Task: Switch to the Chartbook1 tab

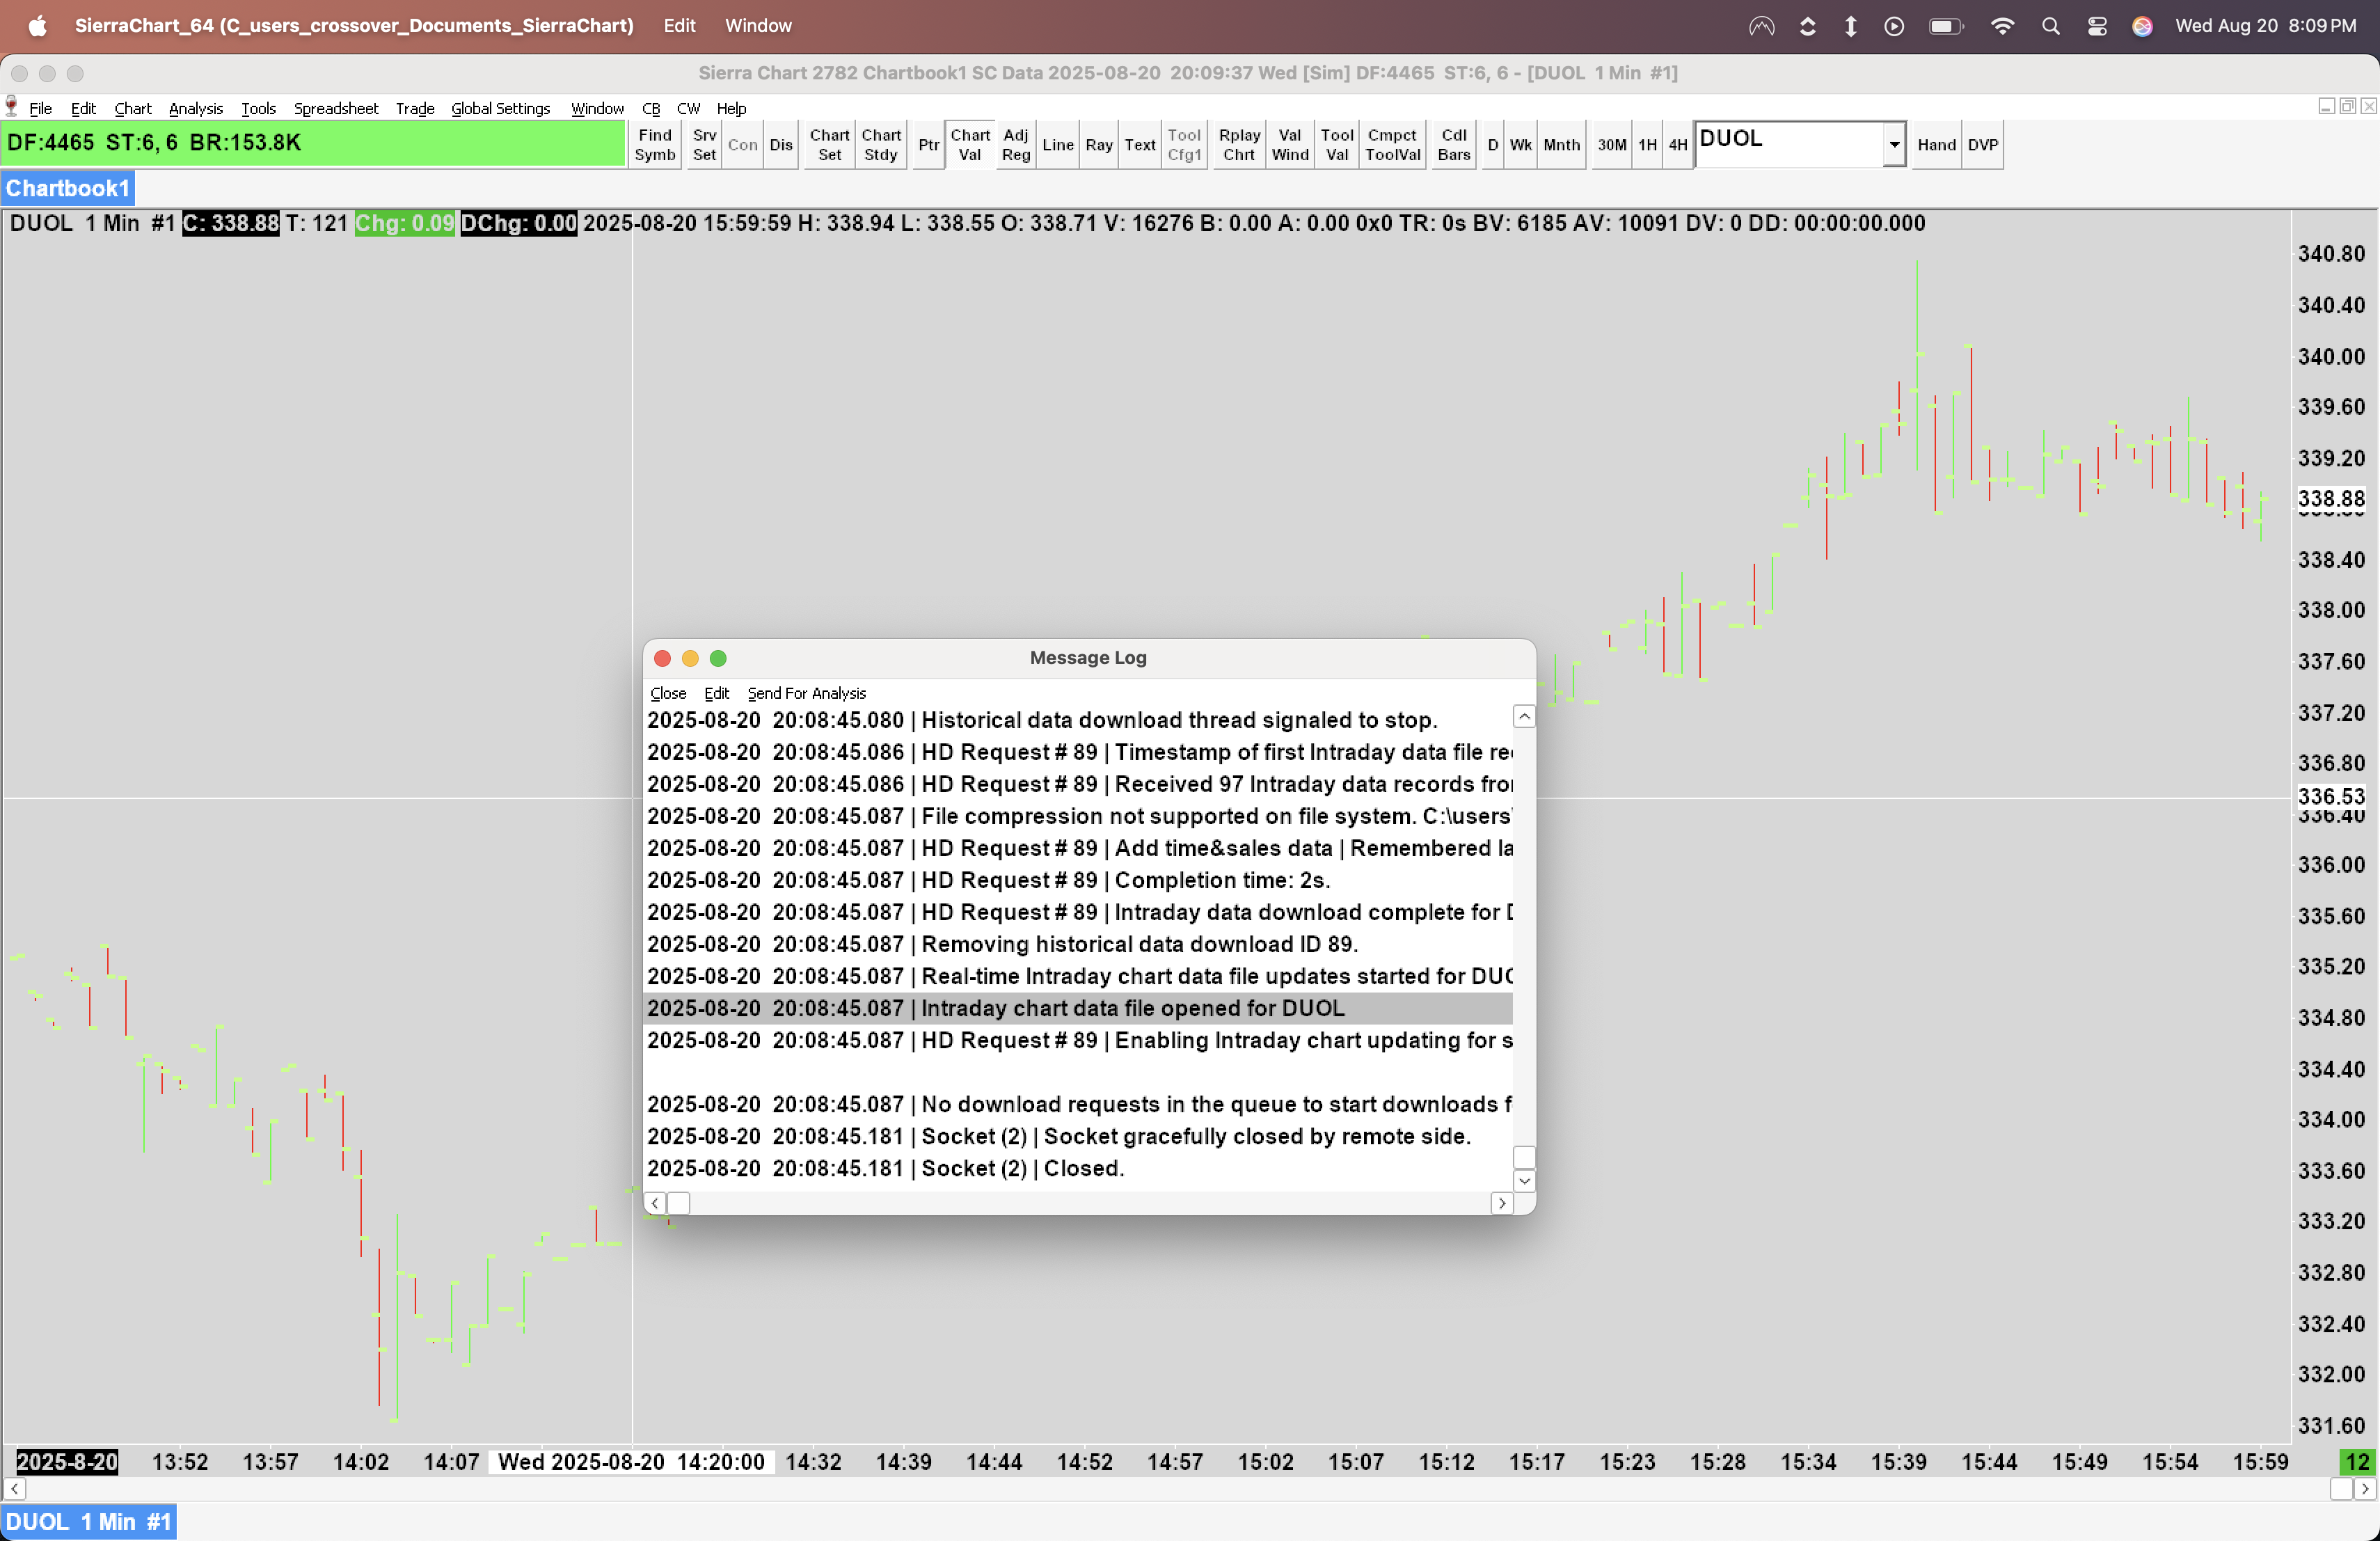Action: [67, 188]
